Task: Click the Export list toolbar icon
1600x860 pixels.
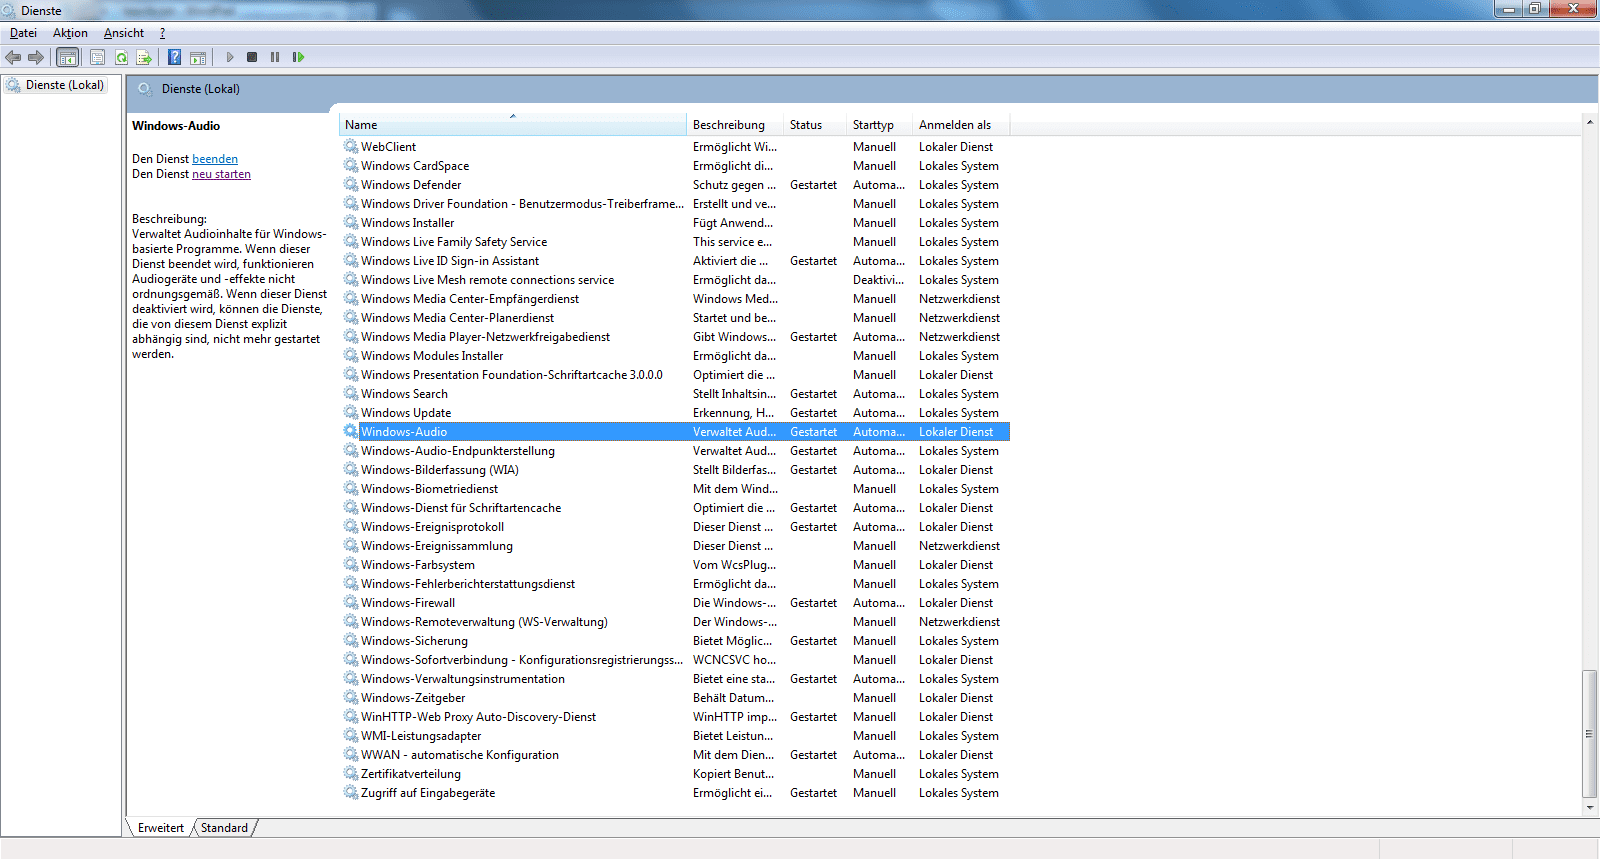Action: coord(144,57)
